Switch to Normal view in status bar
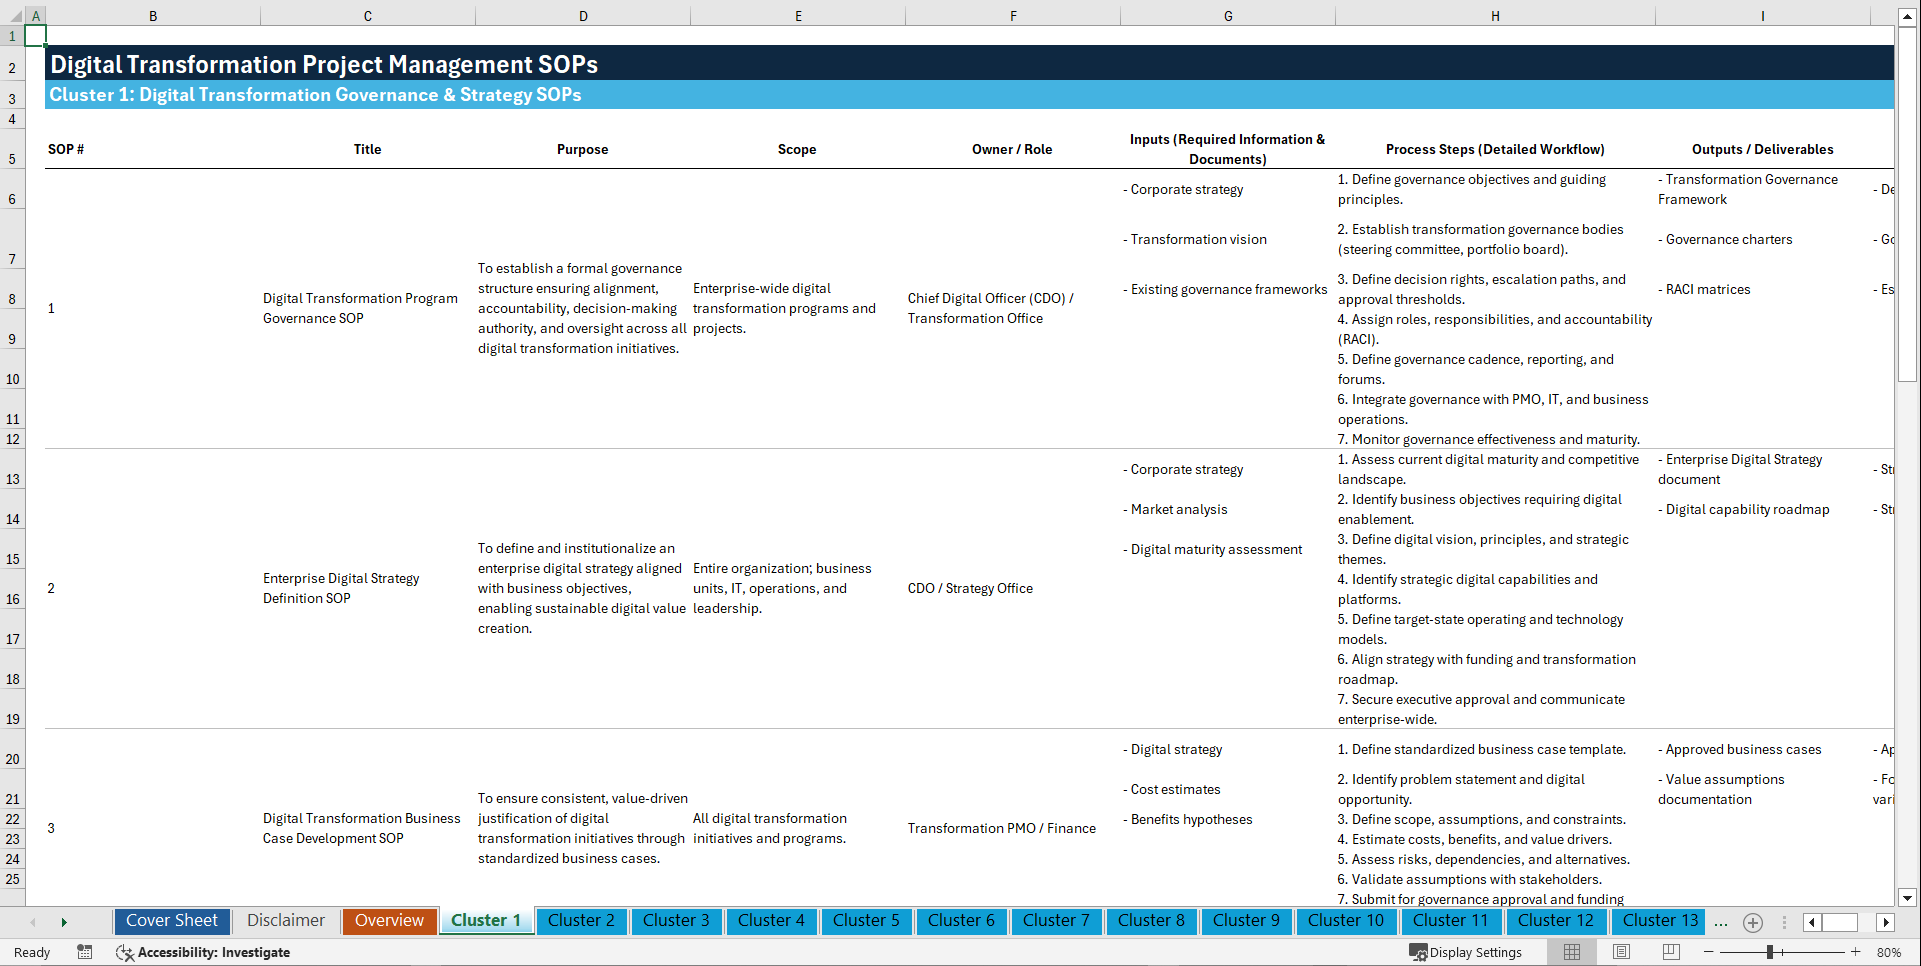Viewport: 1921px width, 966px height. pos(1571,952)
